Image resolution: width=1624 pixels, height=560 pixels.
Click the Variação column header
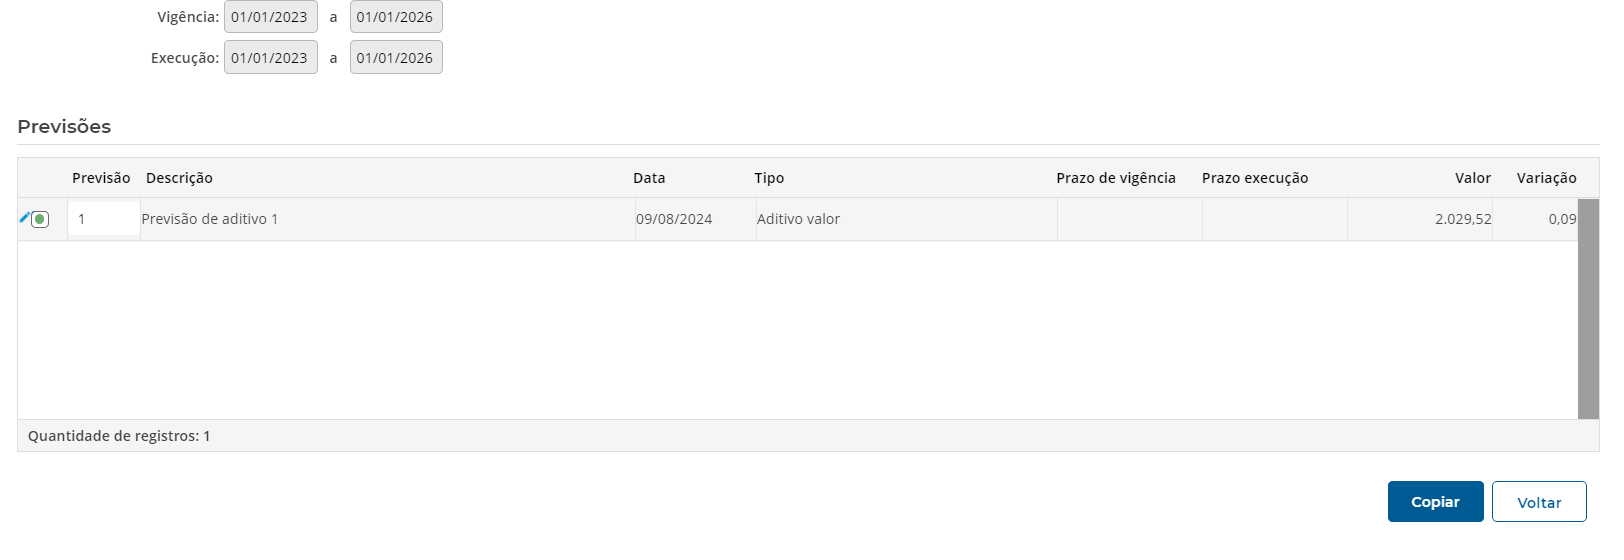click(x=1546, y=178)
